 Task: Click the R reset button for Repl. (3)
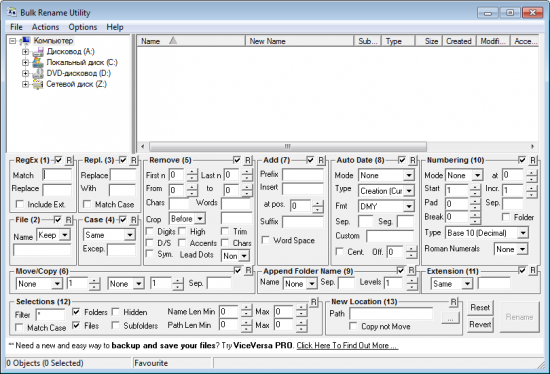tap(134, 160)
